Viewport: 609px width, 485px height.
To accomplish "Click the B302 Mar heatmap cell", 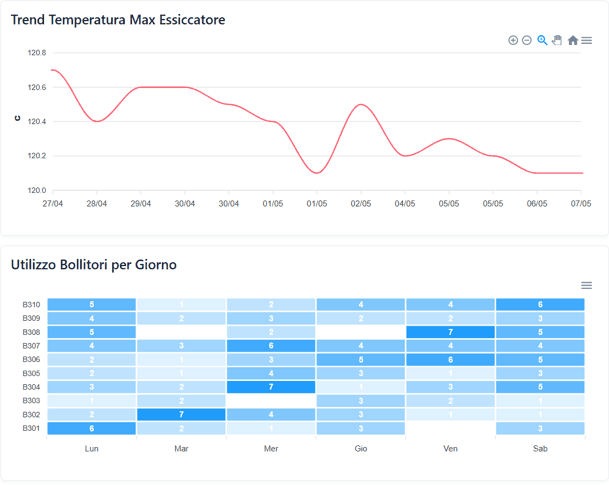I will [x=181, y=414].
